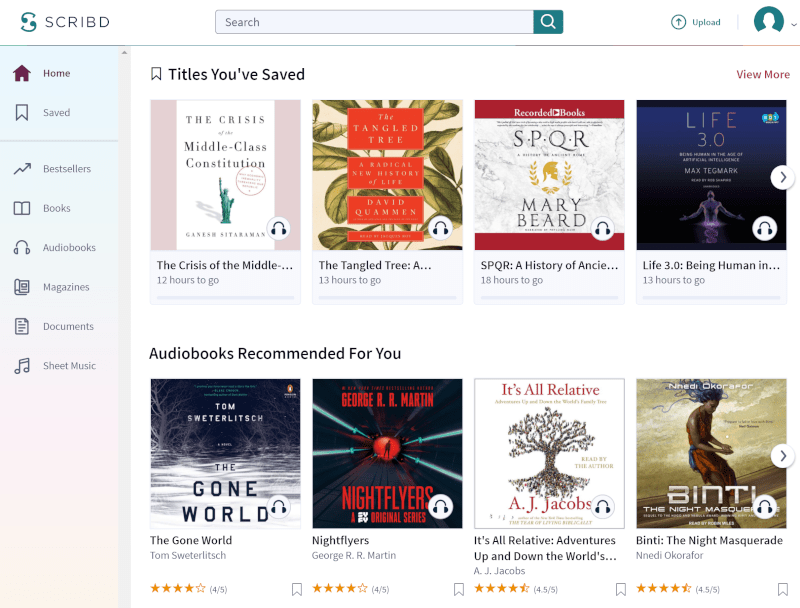The height and width of the screenshot is (608, 800).
Task: View the It's All Relative audiobook page
Action: (548, 453)
